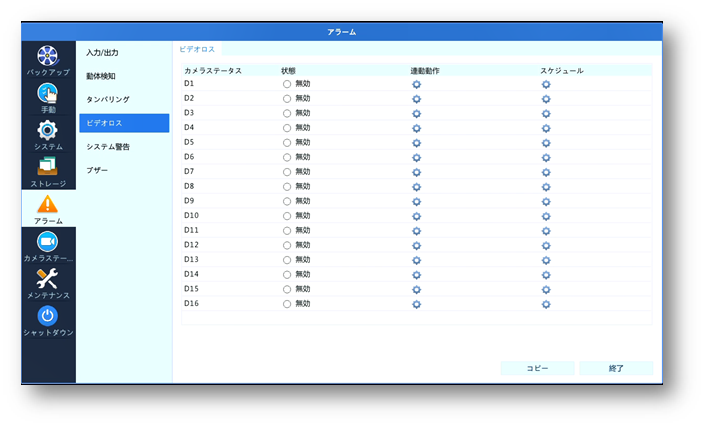Open the バックアップ (Backup) sidebar icon
The width and height of the screenshot is (705, 427).
[48, 56]
